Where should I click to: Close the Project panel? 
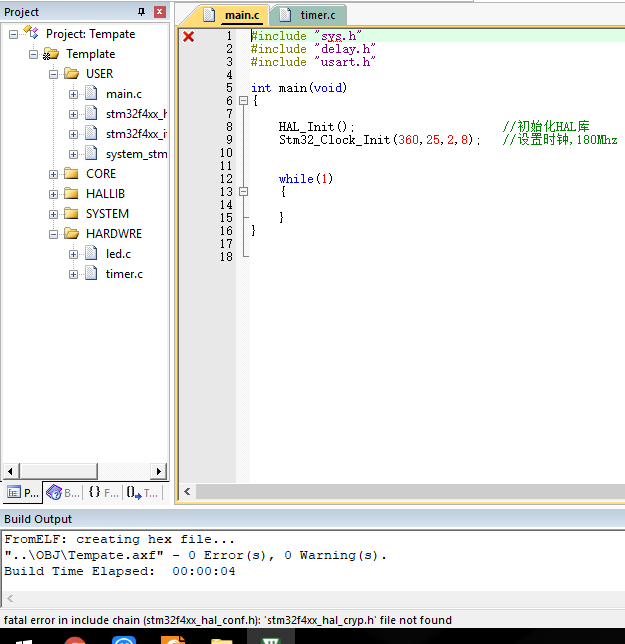(x=160, y=12)
